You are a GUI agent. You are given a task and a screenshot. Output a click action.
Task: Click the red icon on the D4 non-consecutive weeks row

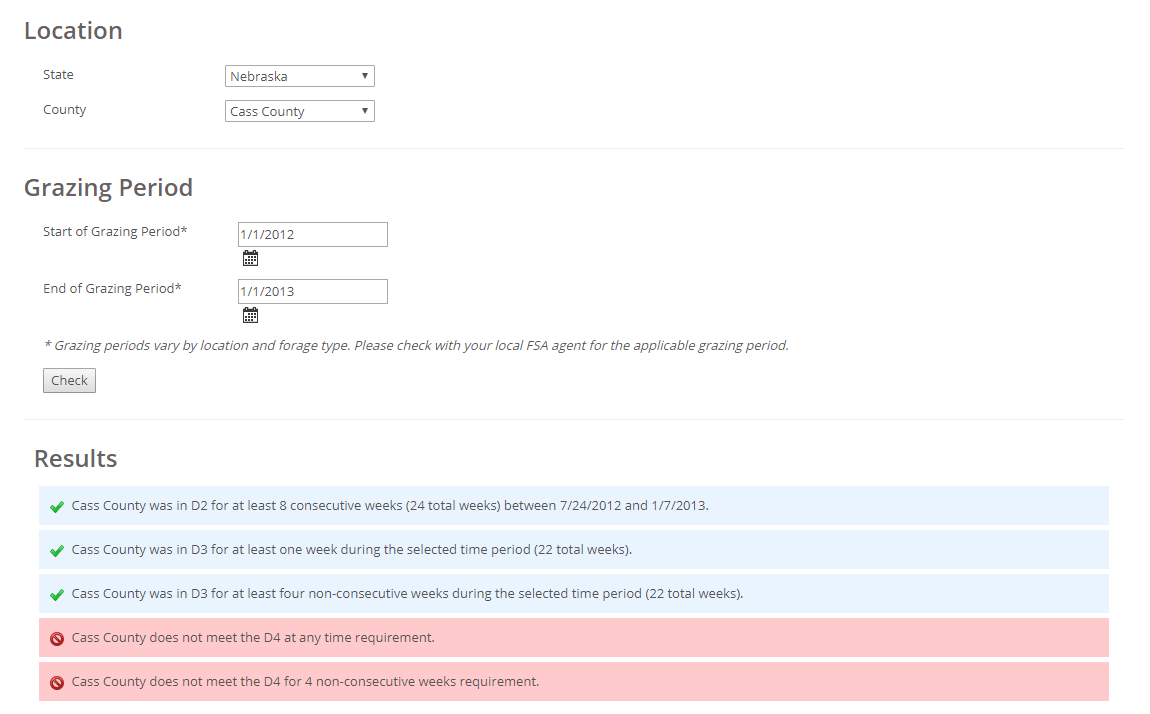click(x=57, y=682)
